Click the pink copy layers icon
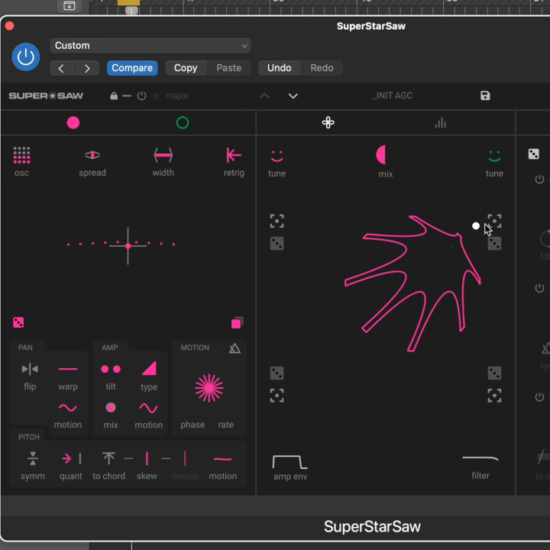Screen dimensions: 550x550 (x=237, y=323)
